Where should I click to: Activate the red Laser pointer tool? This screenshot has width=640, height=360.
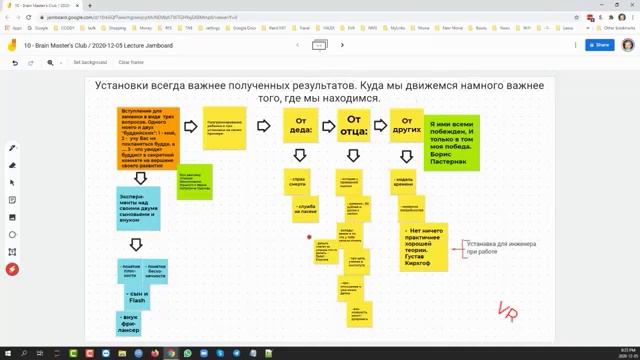coord(12,269)
